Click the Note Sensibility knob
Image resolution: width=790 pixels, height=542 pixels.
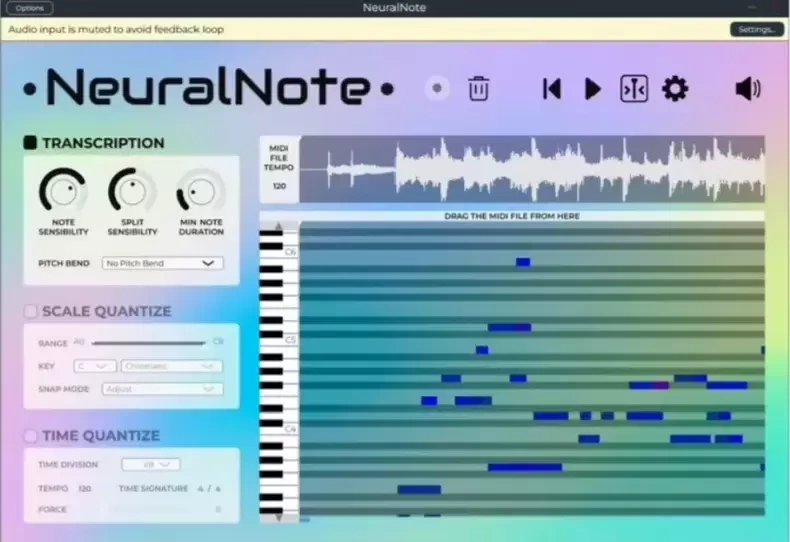pyautogui.click(x=63, y=191)
